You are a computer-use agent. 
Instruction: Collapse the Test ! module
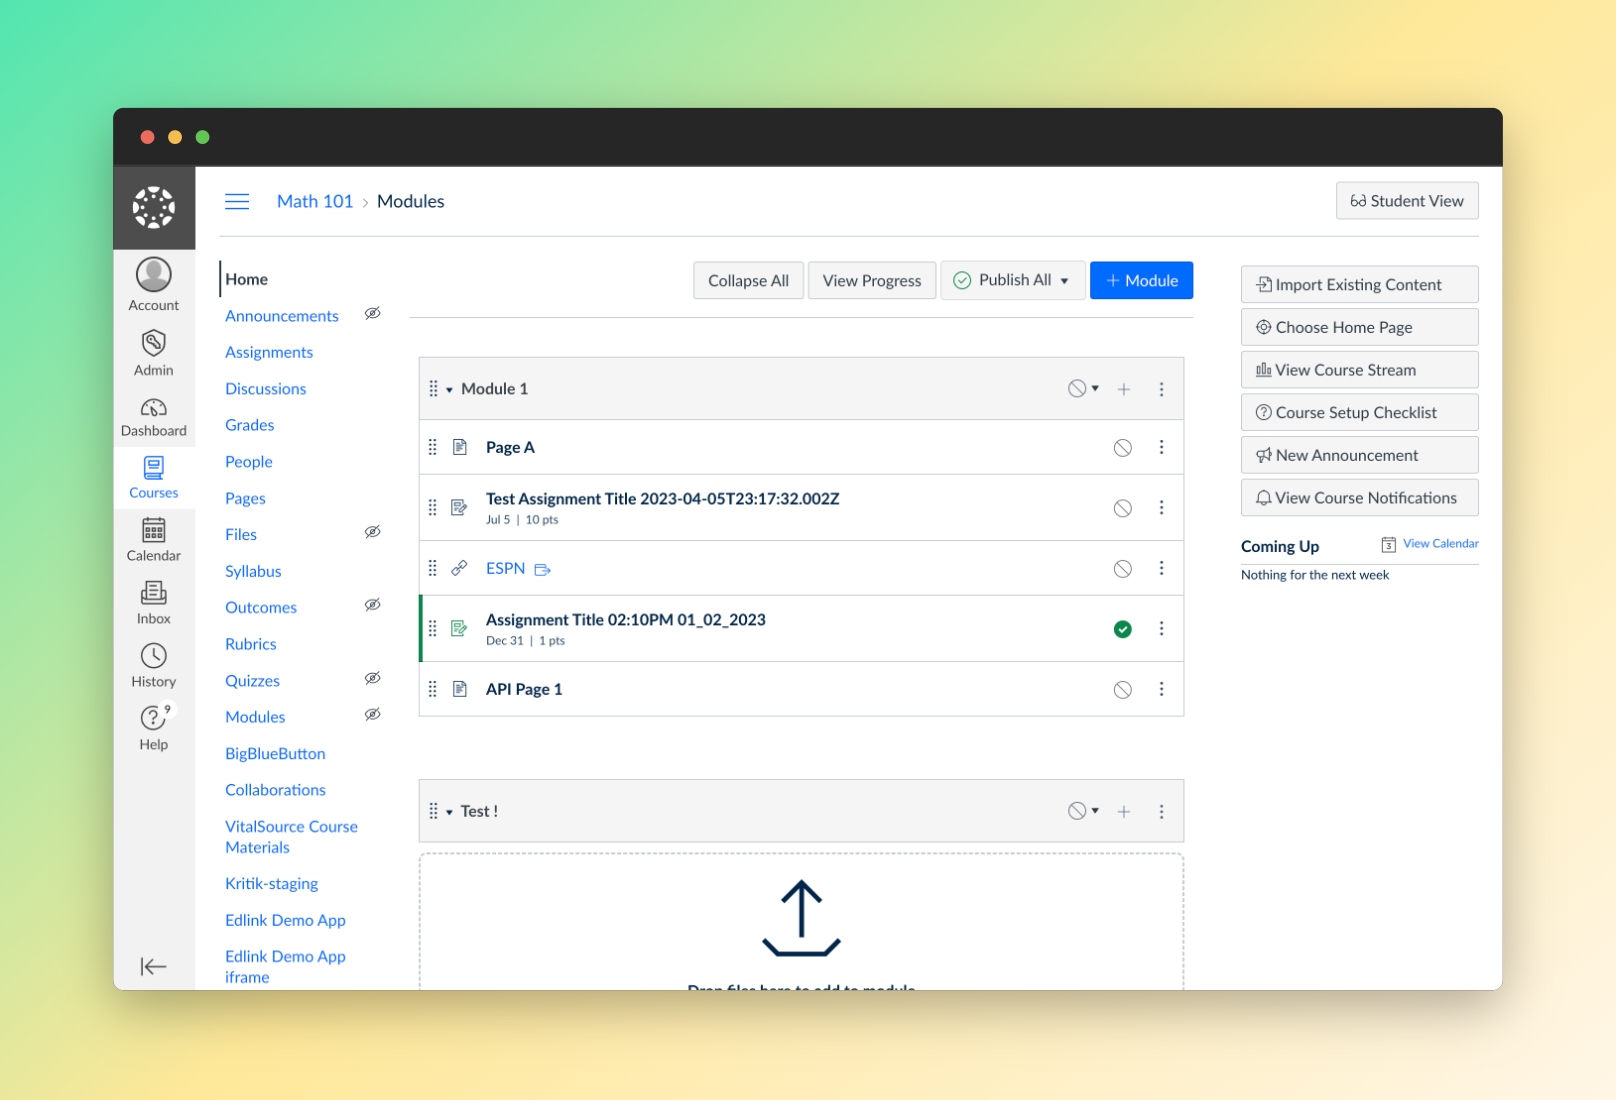point(448,811)
